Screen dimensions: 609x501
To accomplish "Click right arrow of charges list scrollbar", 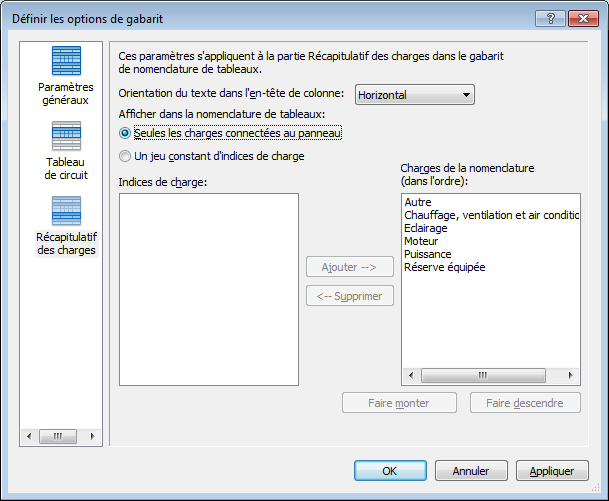I will 570,375.
